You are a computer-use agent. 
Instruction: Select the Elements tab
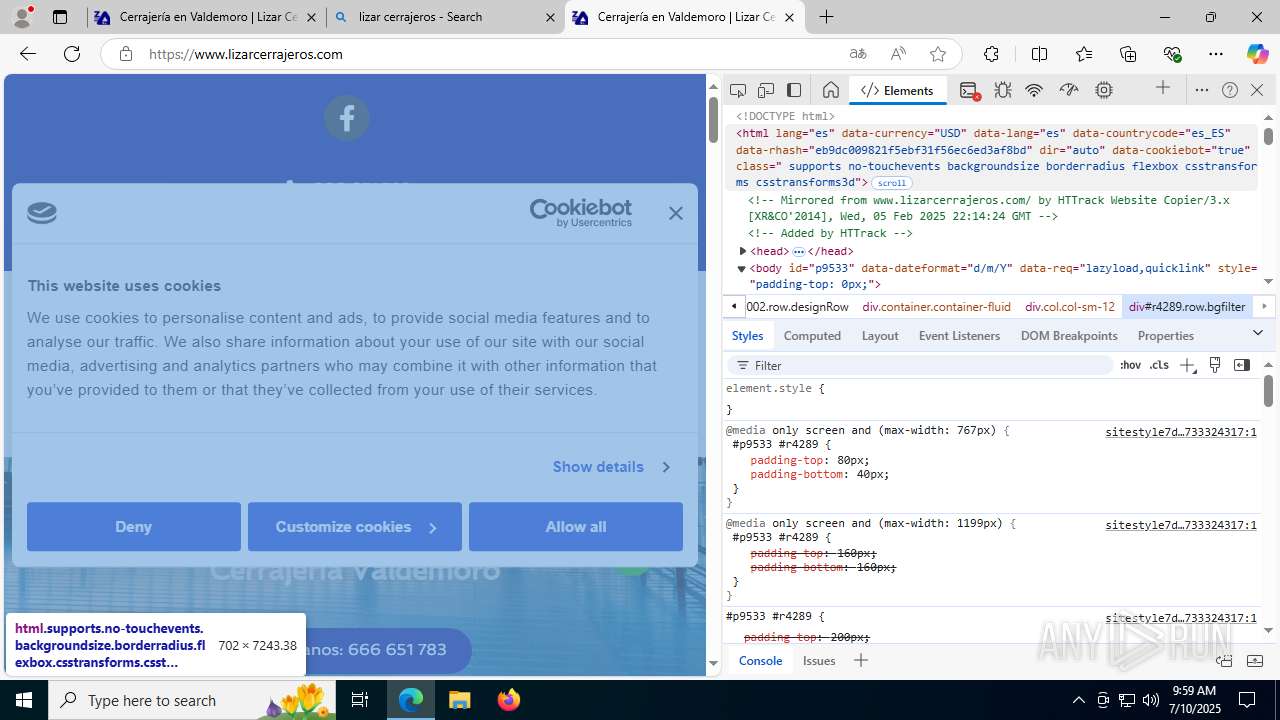[897, 90]
